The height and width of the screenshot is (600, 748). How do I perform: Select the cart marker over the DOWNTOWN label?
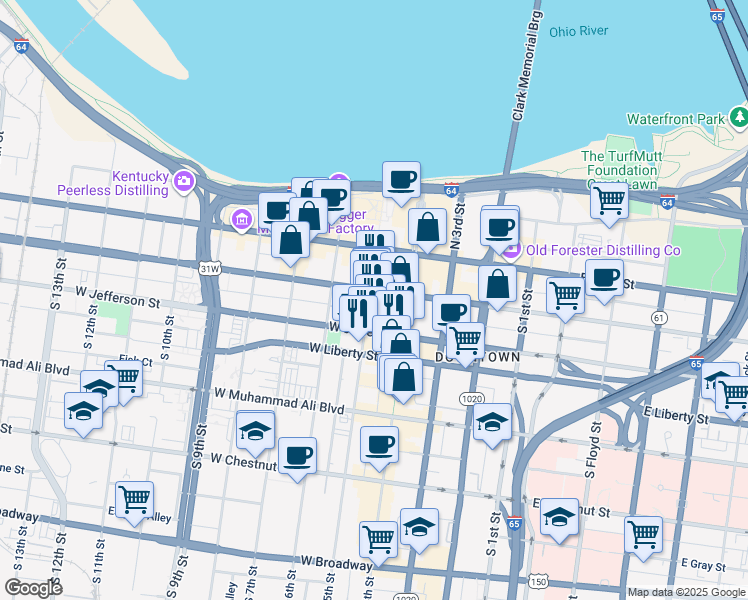[x=465, y=342]
